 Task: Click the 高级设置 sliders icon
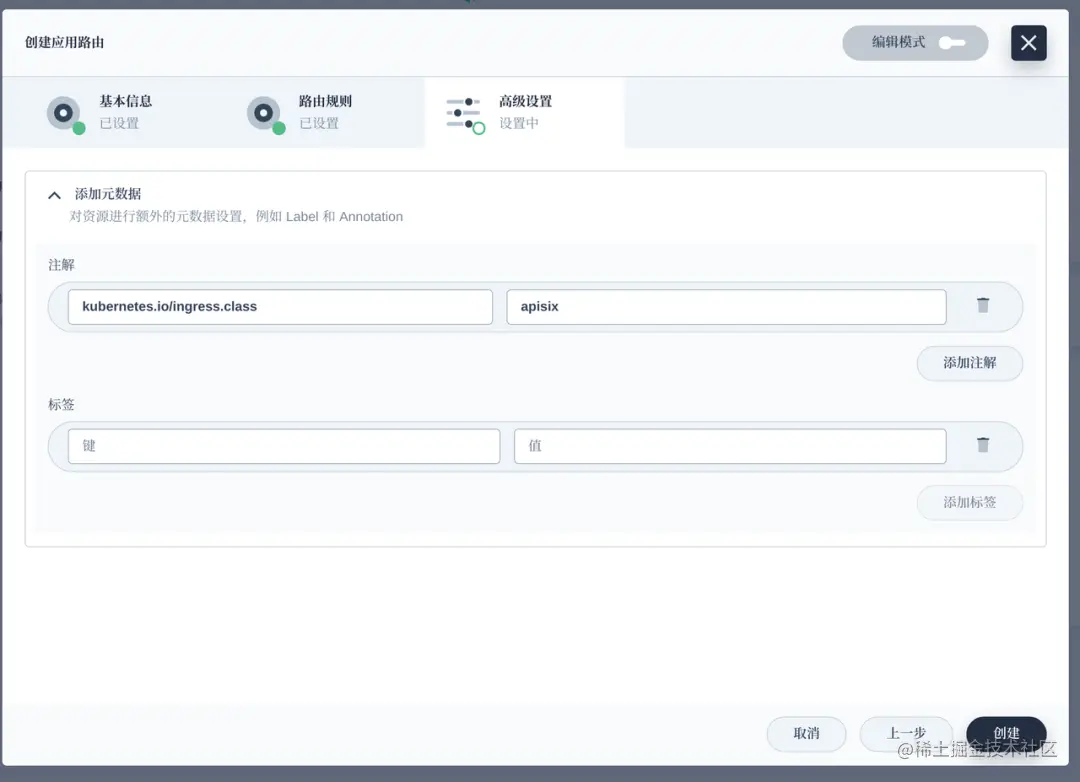[465, 114]
